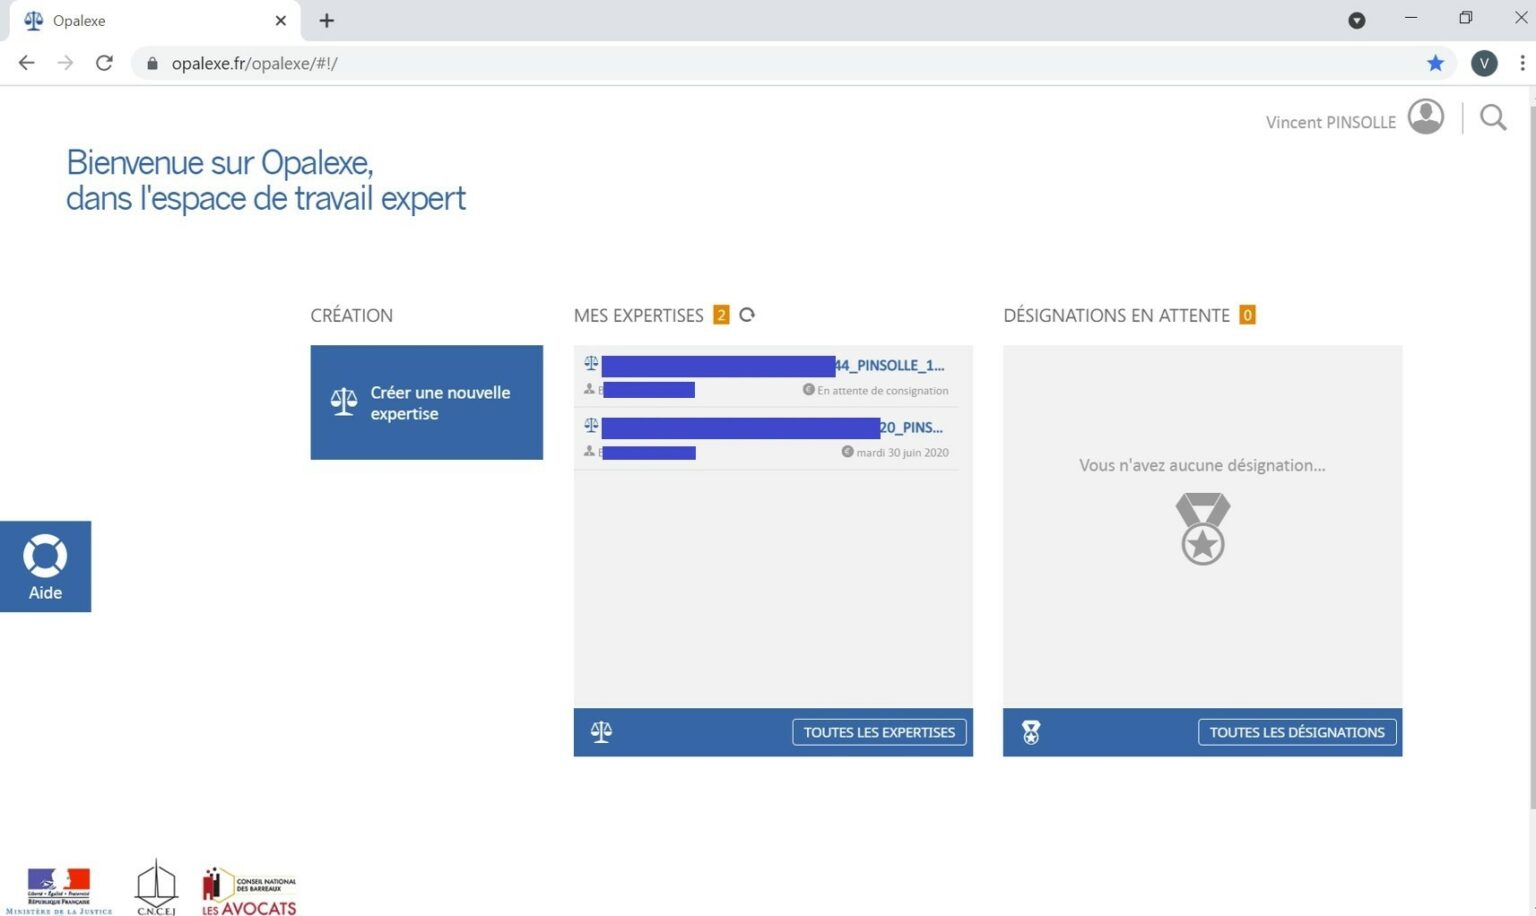The image size is (1536, 916).
Task: Open Chrome profile V avatar
Action: click(1484, 63)
